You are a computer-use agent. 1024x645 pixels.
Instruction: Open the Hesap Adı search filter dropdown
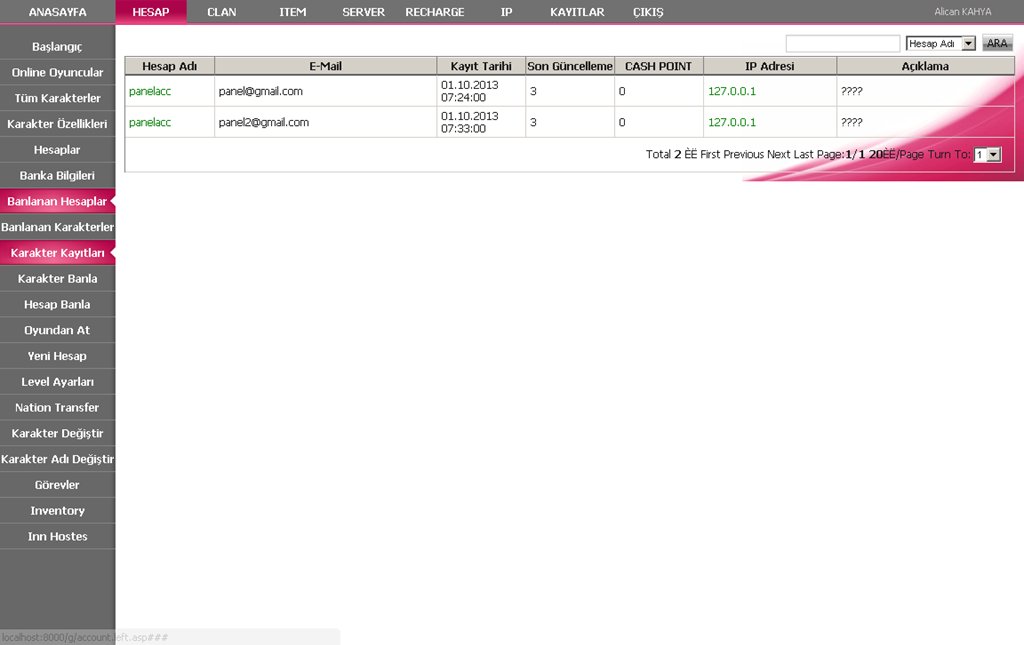pyautogui.click(x=940, y=44)
